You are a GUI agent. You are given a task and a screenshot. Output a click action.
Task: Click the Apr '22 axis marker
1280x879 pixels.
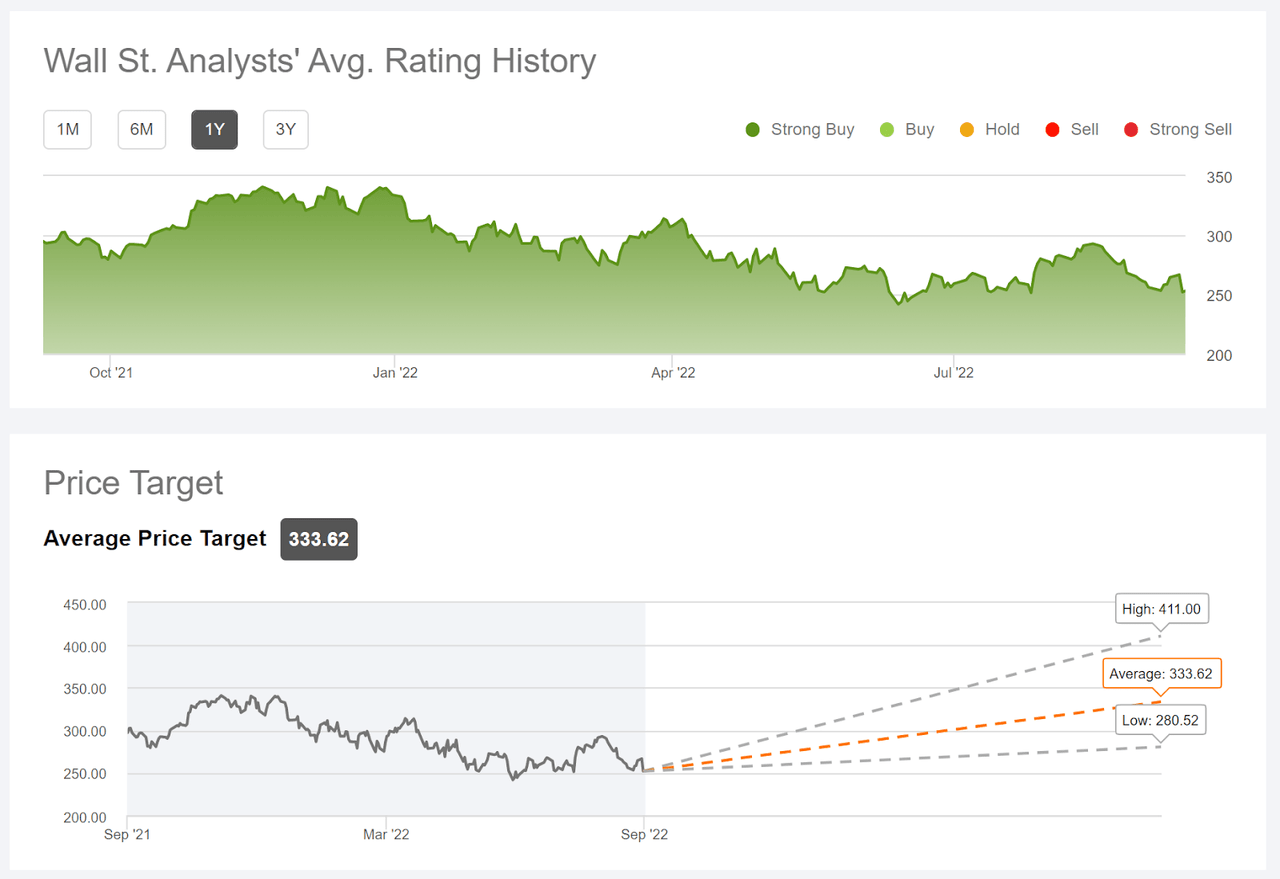point(673,373)
